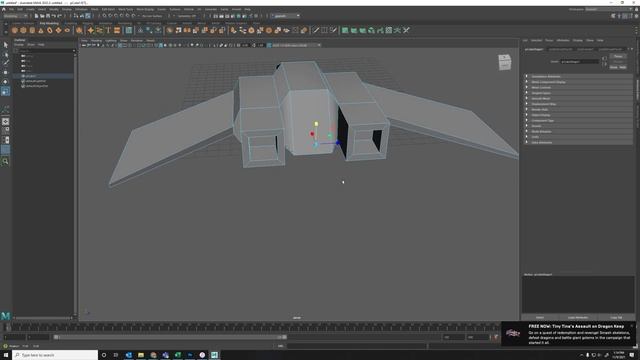Expand Mesh Controls section
The width and height of the screenshot is (640, 360).
pos(578,87)
